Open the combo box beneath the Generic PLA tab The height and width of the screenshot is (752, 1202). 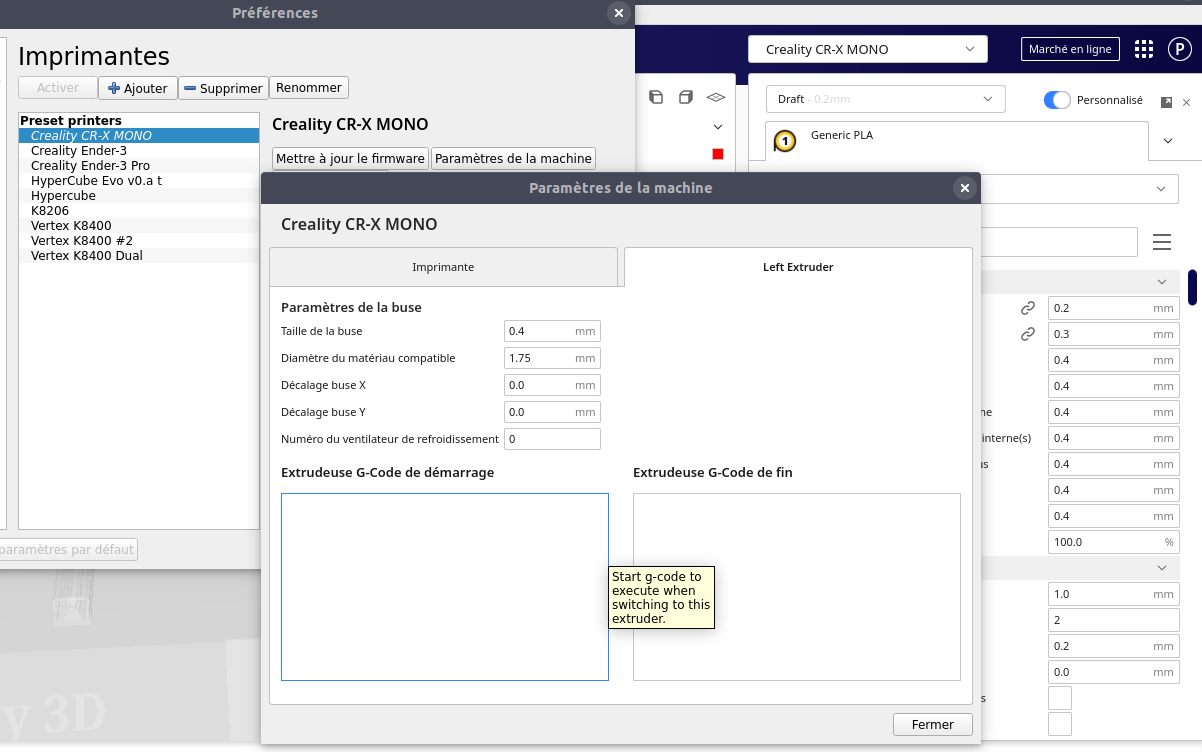(1079, 188)
